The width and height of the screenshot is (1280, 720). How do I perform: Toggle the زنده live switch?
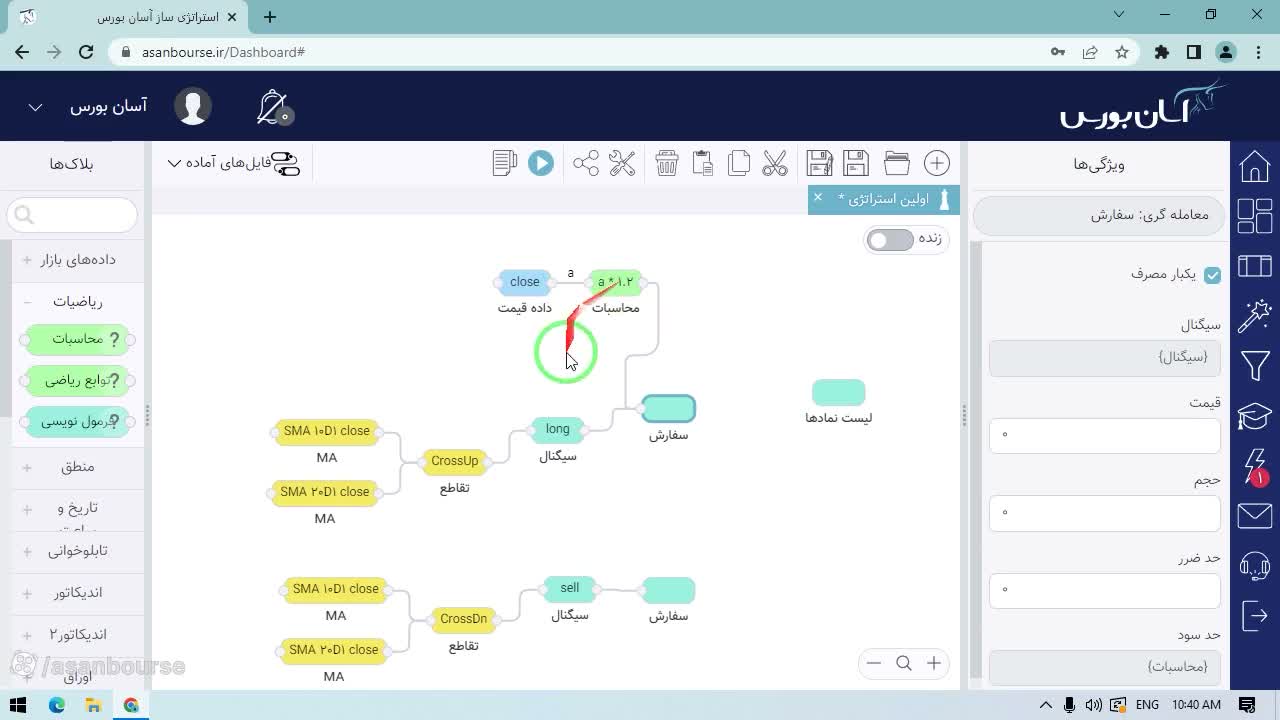click(x=890, y=240)
